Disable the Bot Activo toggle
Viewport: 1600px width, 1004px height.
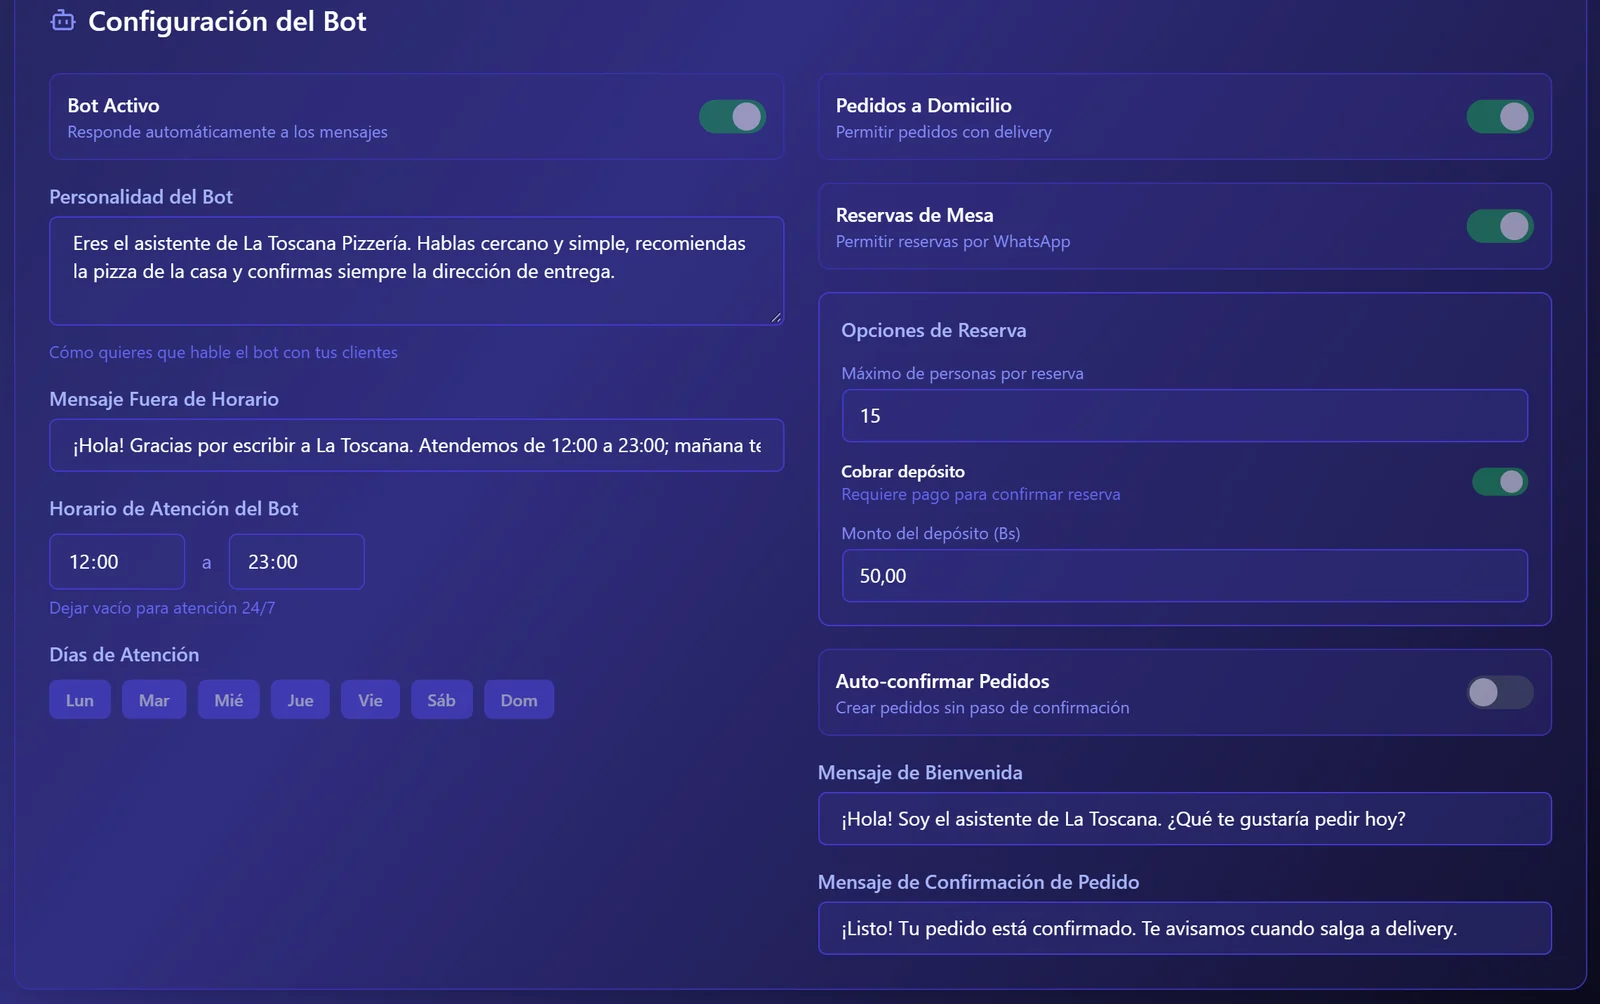(733, 117)
